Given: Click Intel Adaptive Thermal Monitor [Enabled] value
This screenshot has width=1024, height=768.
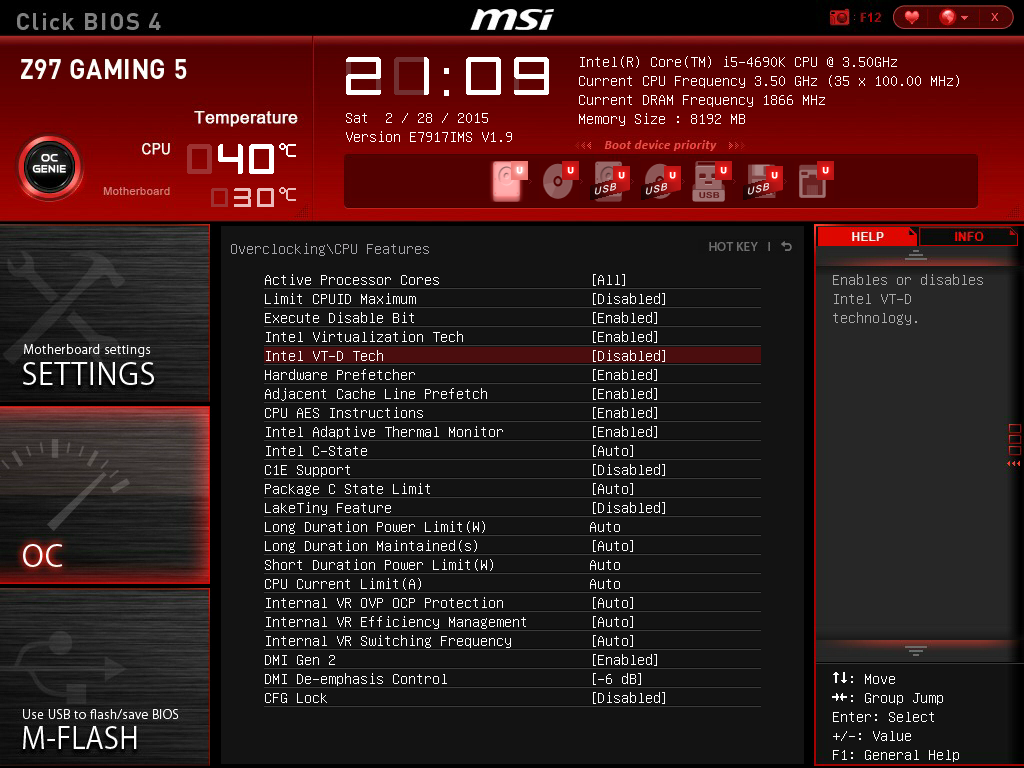Looking at the screenshot, I should tap(624, 432).
